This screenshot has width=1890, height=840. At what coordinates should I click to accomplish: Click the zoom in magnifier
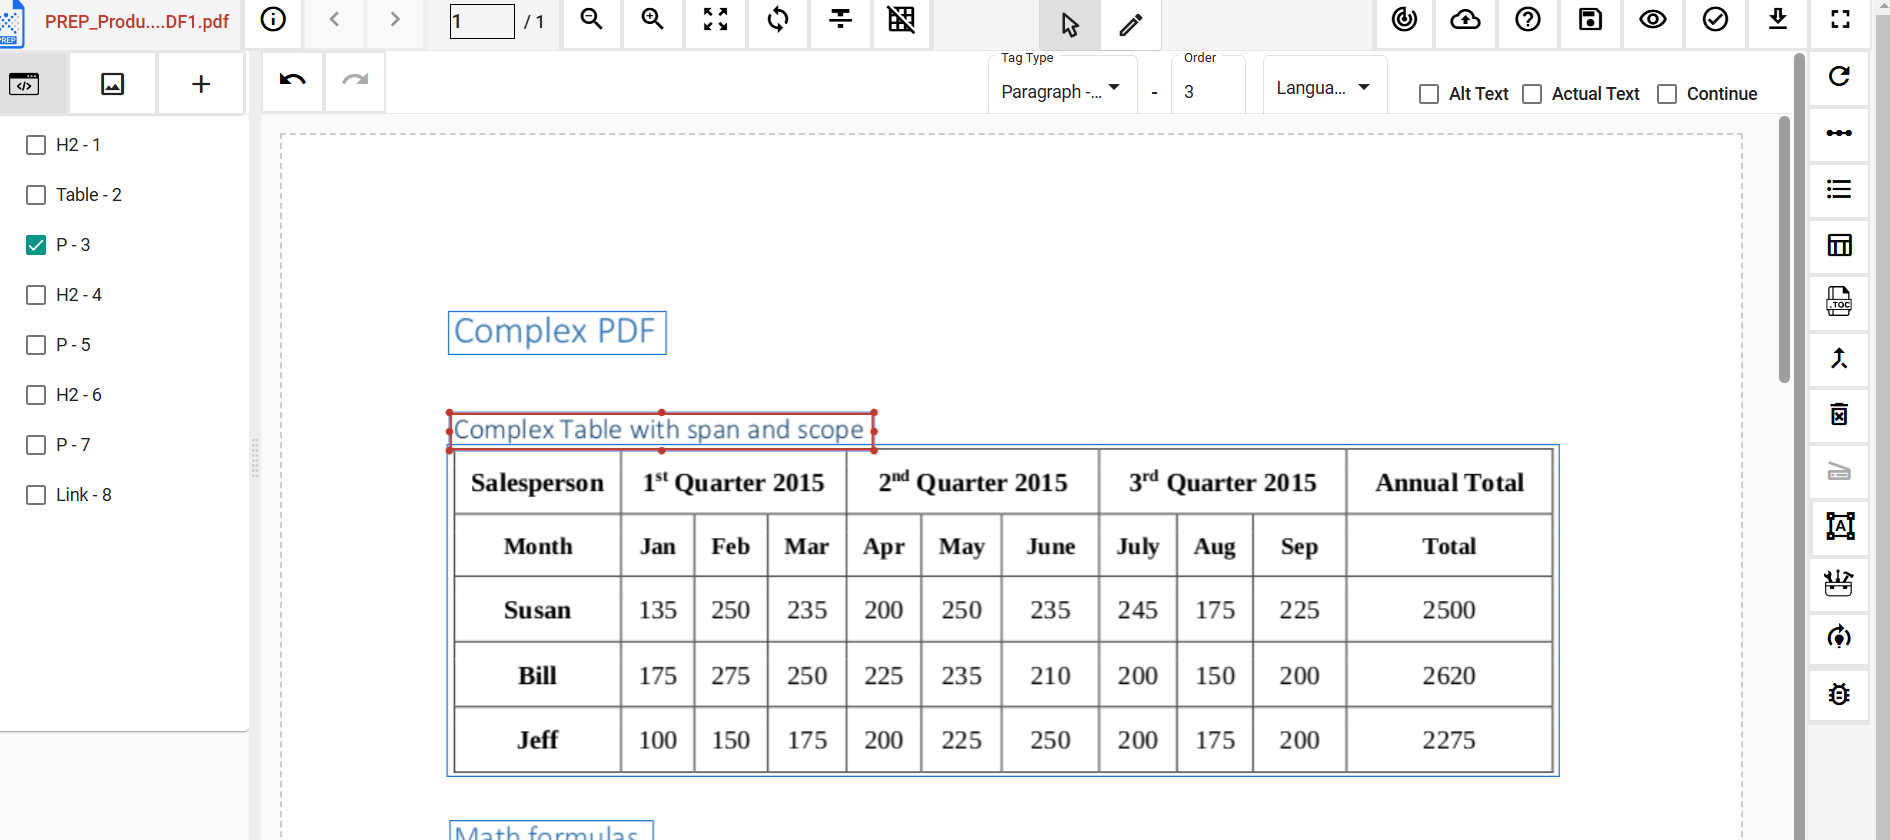pyautogui.click(x=653, y=20)
